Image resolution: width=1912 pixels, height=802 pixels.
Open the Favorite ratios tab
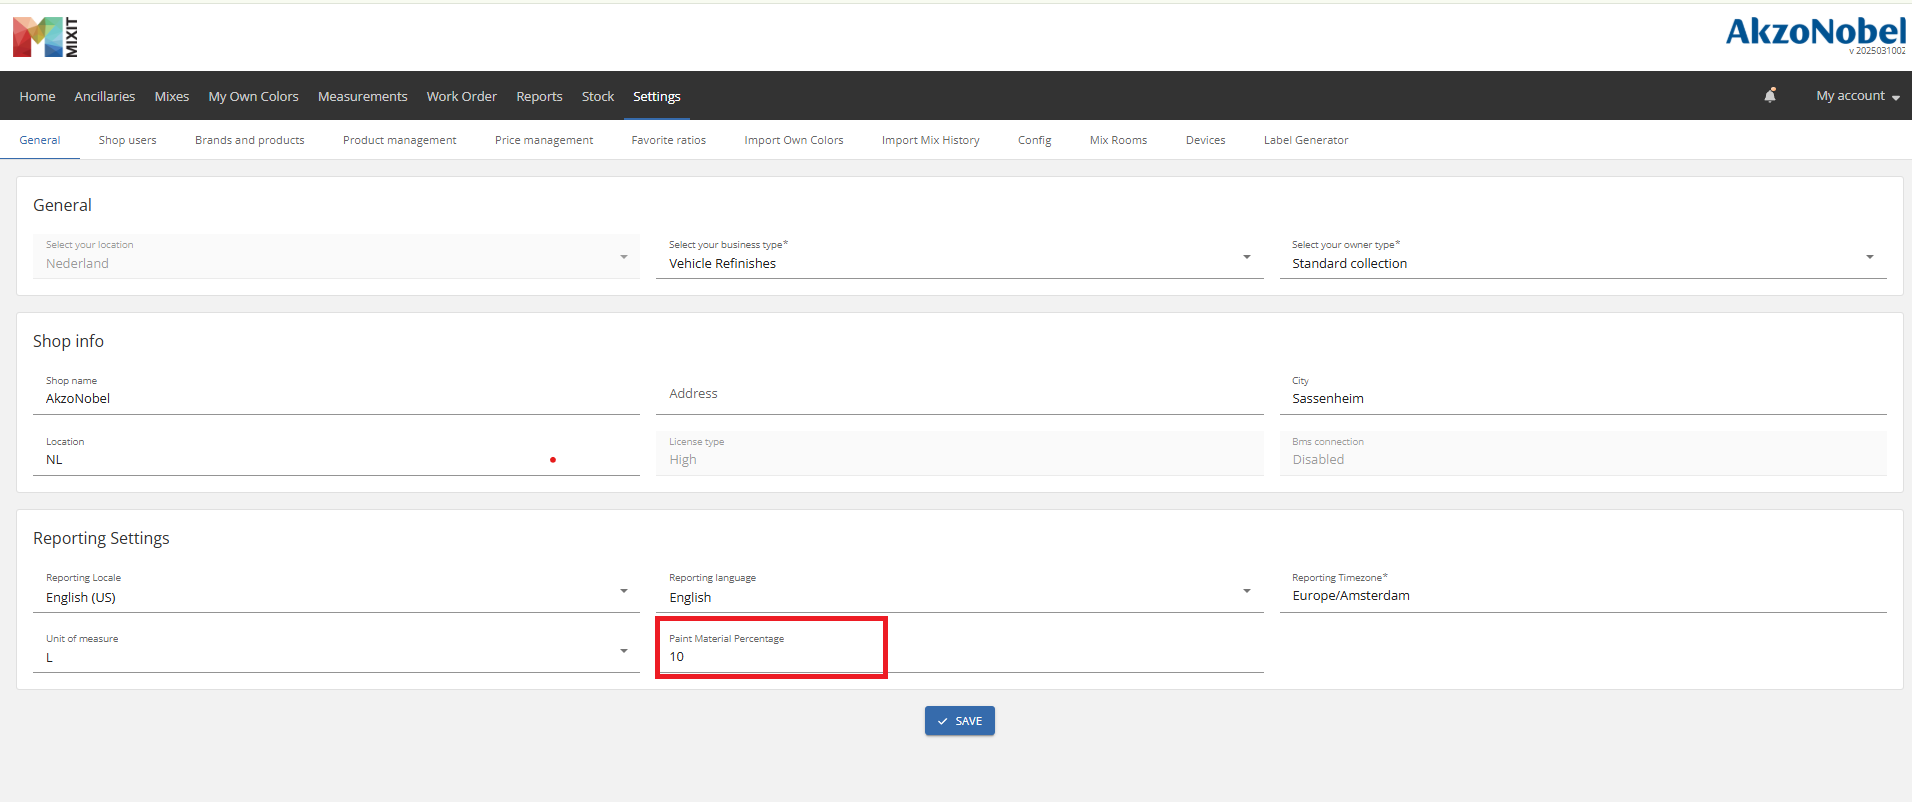point(669,140)
